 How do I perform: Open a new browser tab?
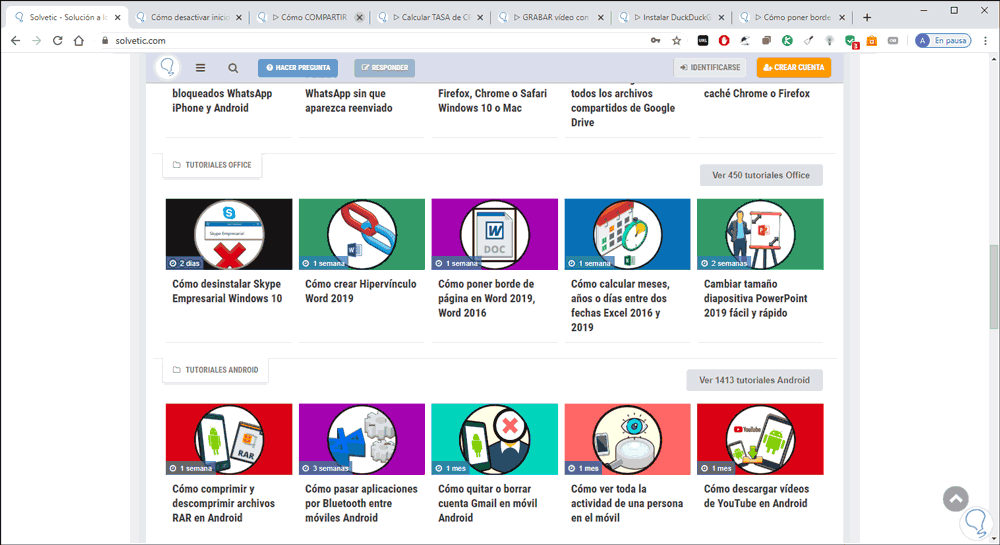coord(867,17)
